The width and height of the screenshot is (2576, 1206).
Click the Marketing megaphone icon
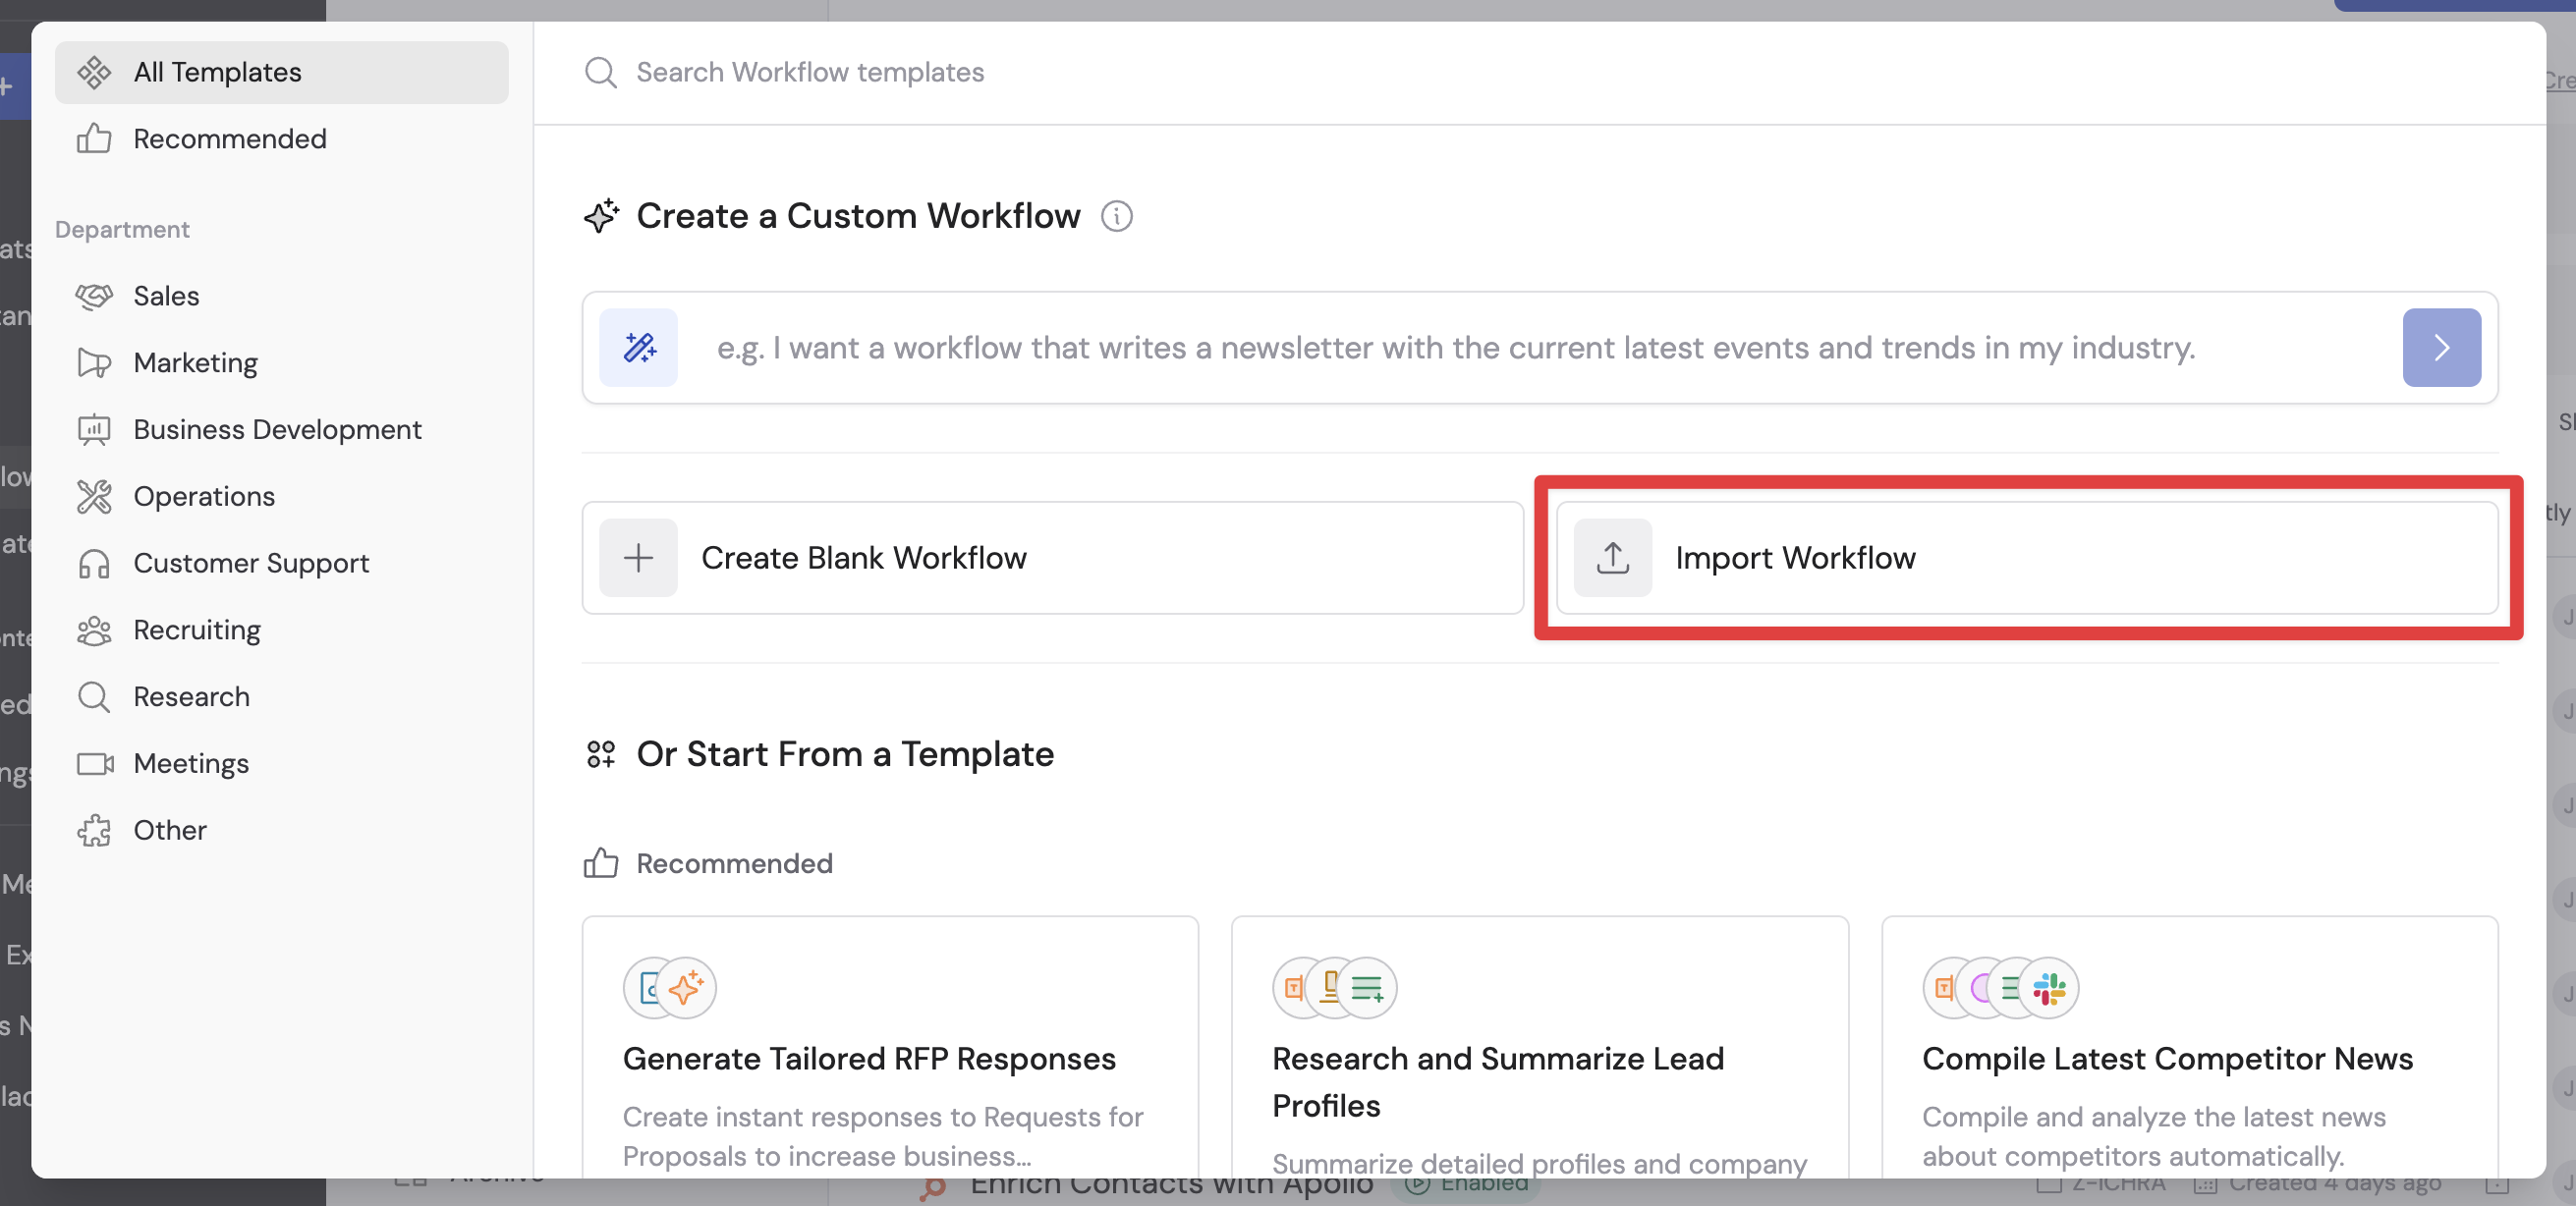pyautogui.click(x=94, y=362)
